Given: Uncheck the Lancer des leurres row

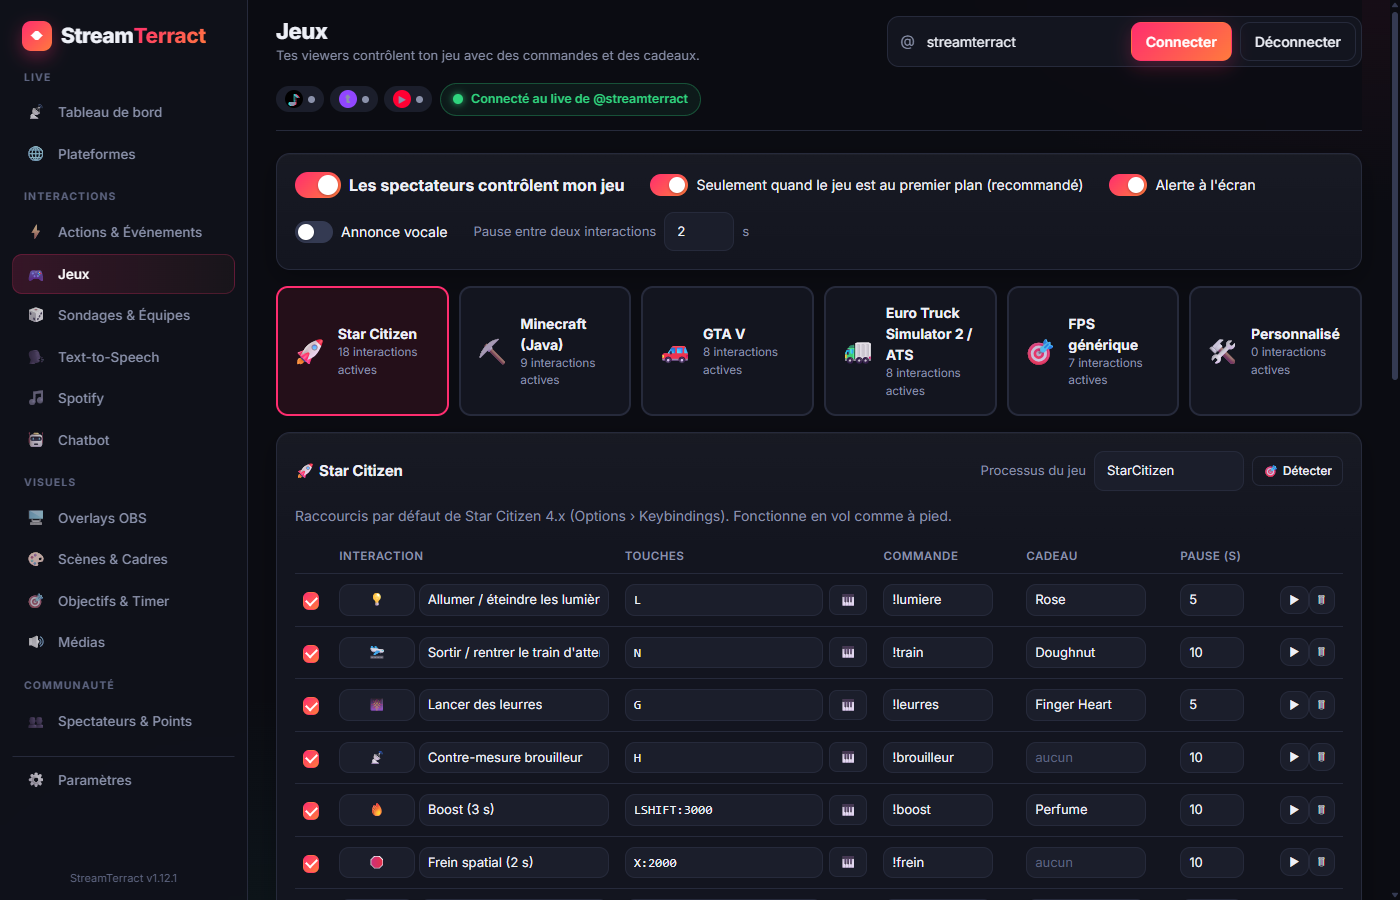Looking at the screenshot, I should (x=311, y=706).
